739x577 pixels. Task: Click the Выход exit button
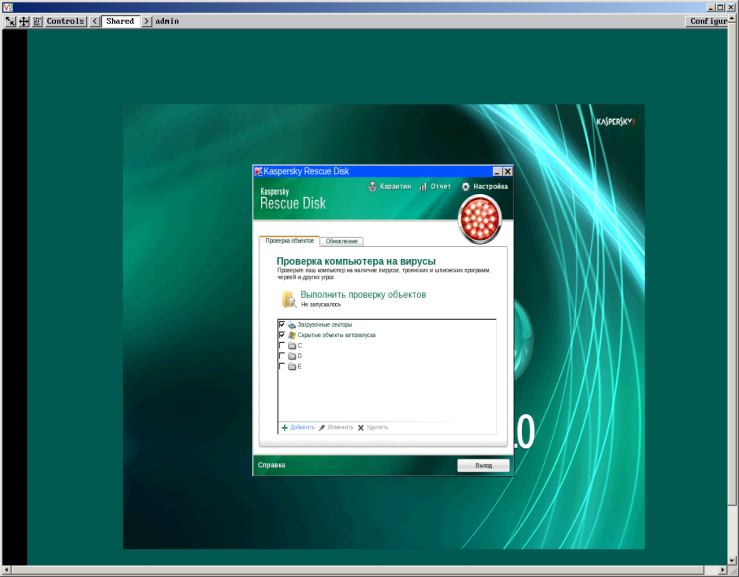pos(483,465)
